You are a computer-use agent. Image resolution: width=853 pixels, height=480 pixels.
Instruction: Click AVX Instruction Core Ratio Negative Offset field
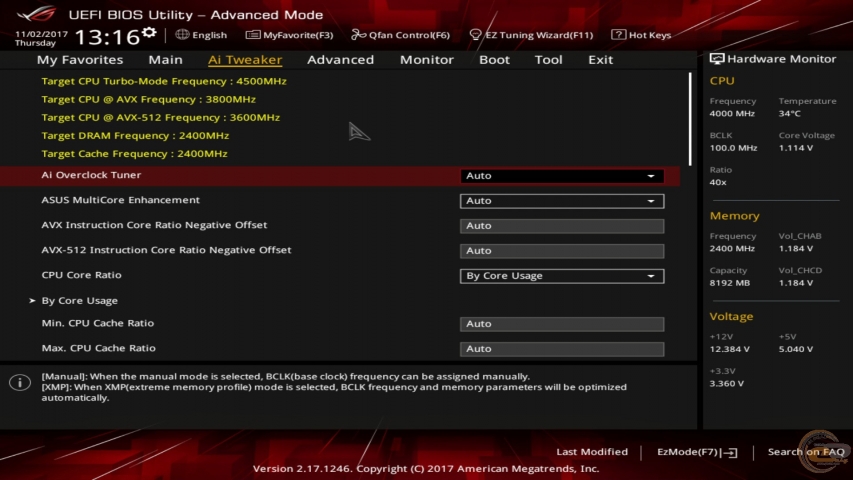[x=562, y=226]
